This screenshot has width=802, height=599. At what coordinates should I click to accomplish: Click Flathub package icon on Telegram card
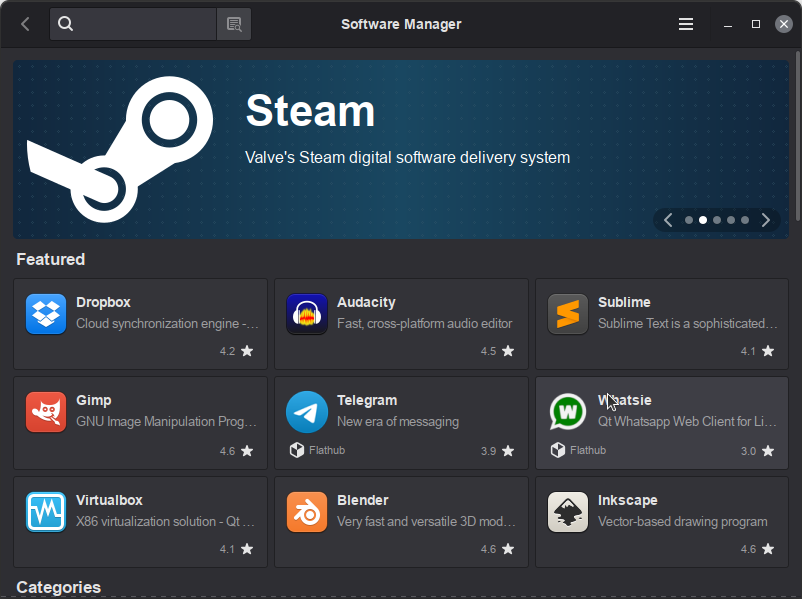297,450
